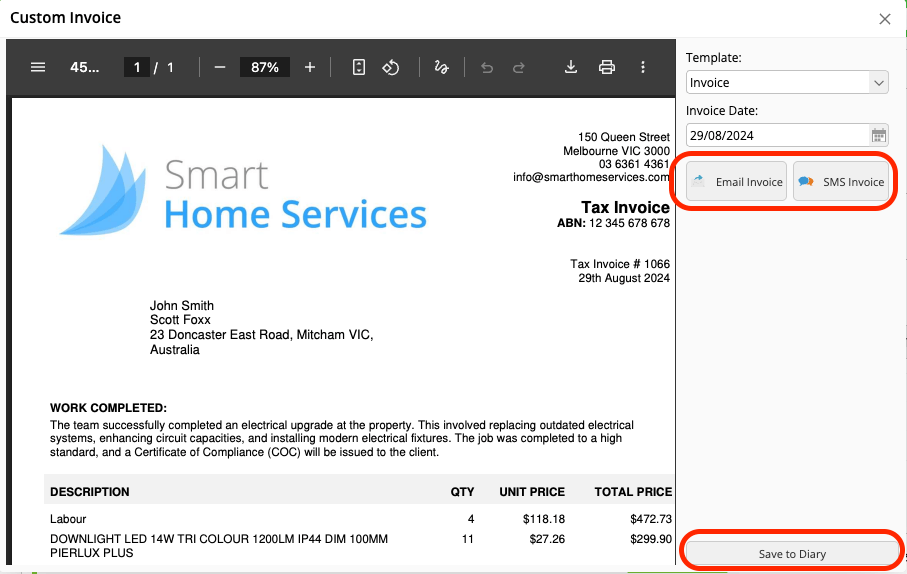
Task: Open PDF viewer more actions menu
Action: (643, 67)
